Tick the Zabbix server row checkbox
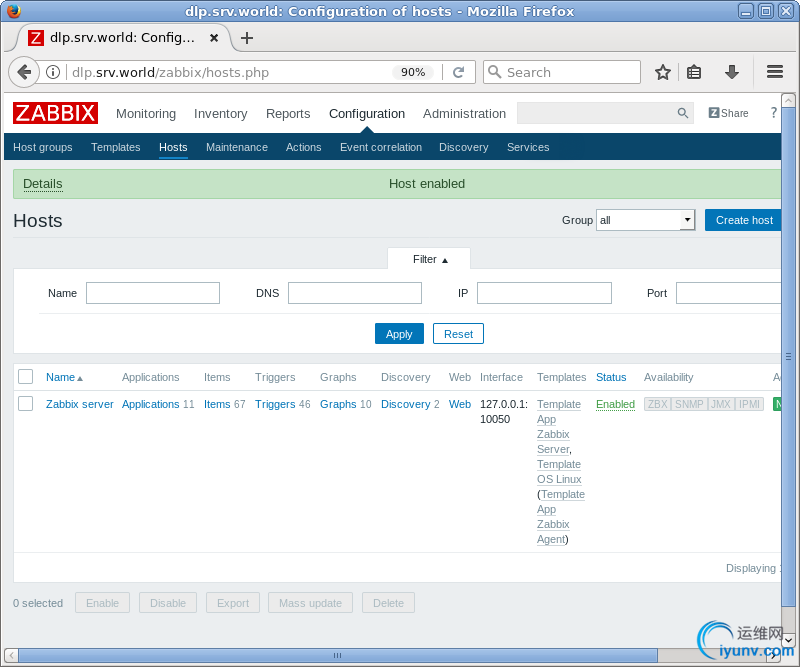800x667 pixels. tap(26, 404)
